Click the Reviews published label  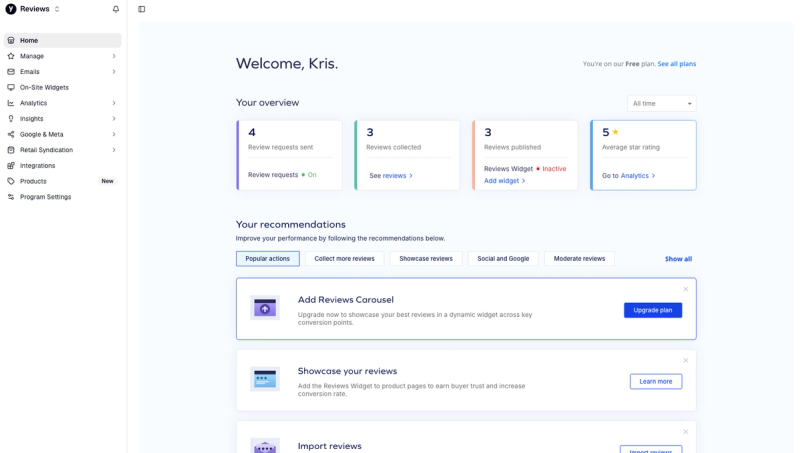(512, 147)
